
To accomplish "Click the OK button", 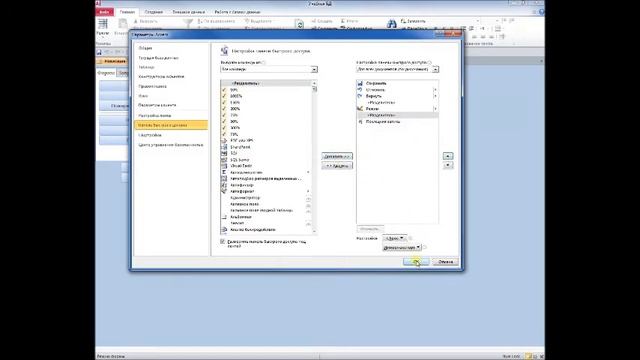I will [x=416, y=262].
